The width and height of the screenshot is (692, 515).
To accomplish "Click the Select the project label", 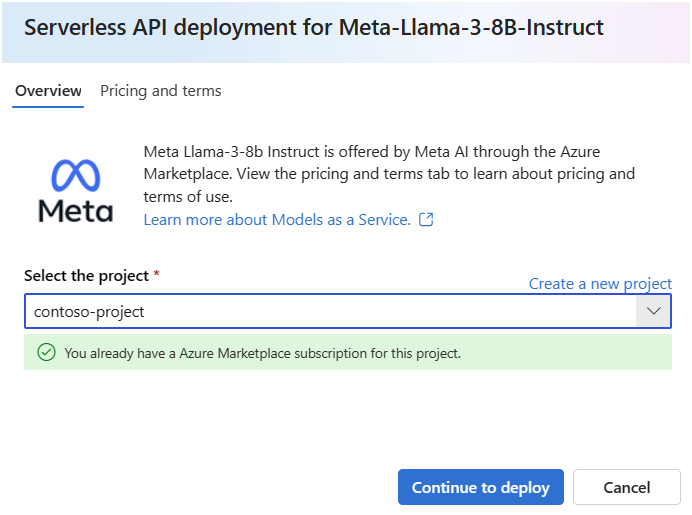I will point(86,275).
